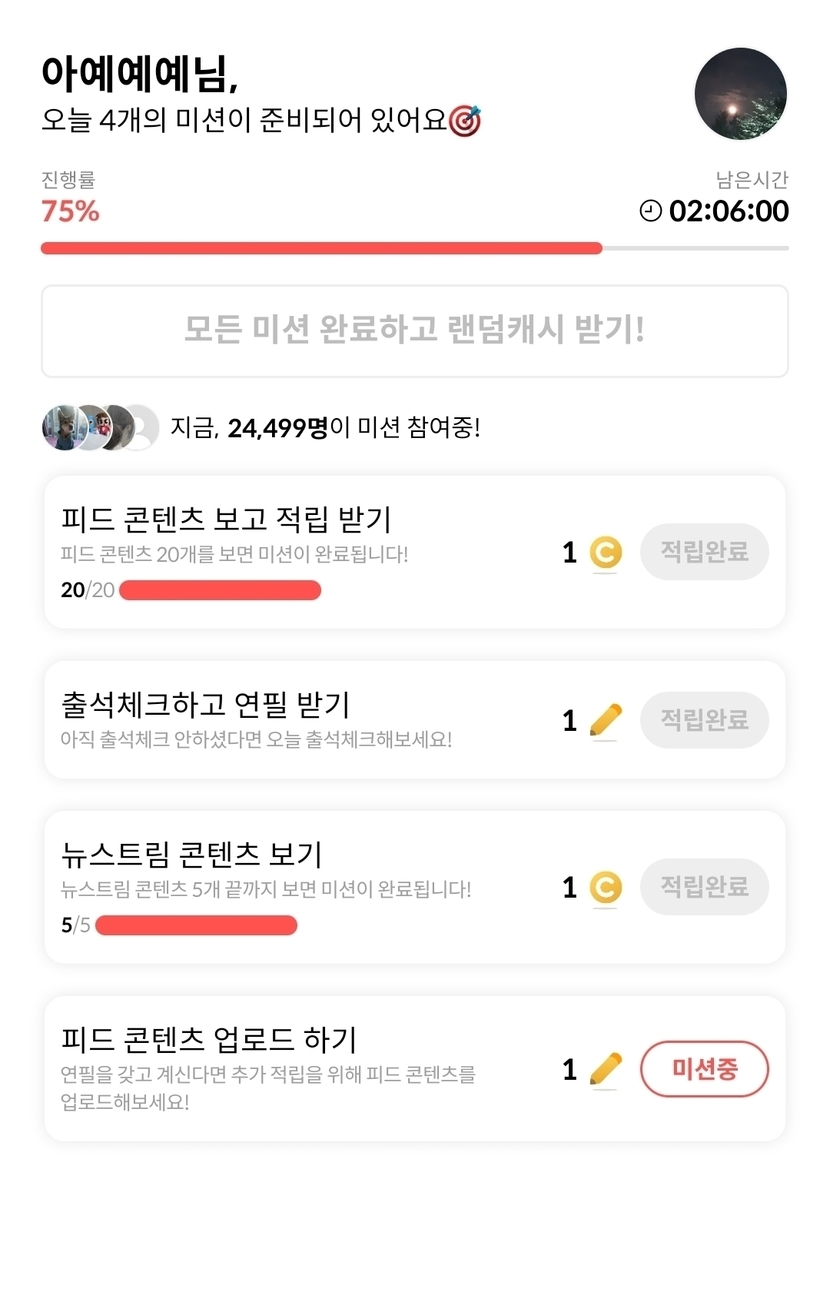
Task: Open the 출석체크하고 연필 받기 mission title
Action: click(206, 704)
